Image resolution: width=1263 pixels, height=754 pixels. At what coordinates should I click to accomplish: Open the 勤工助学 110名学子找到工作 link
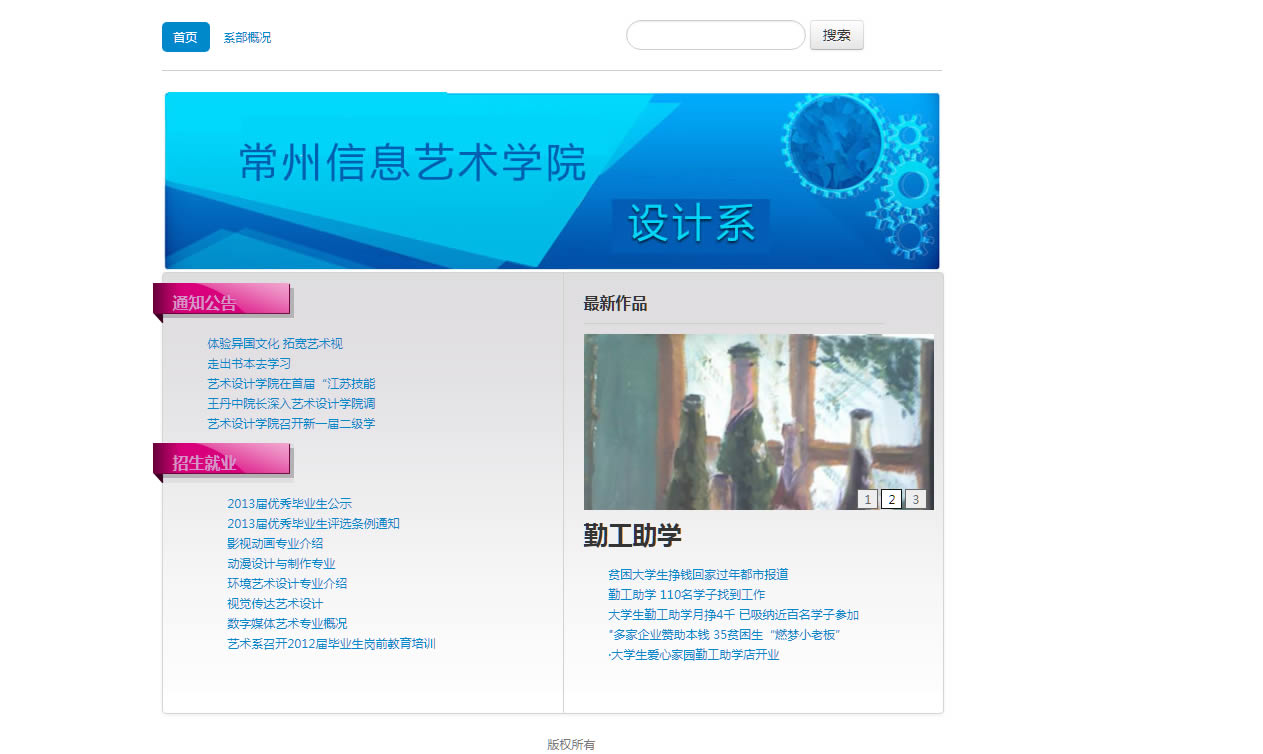click(686, 595)
